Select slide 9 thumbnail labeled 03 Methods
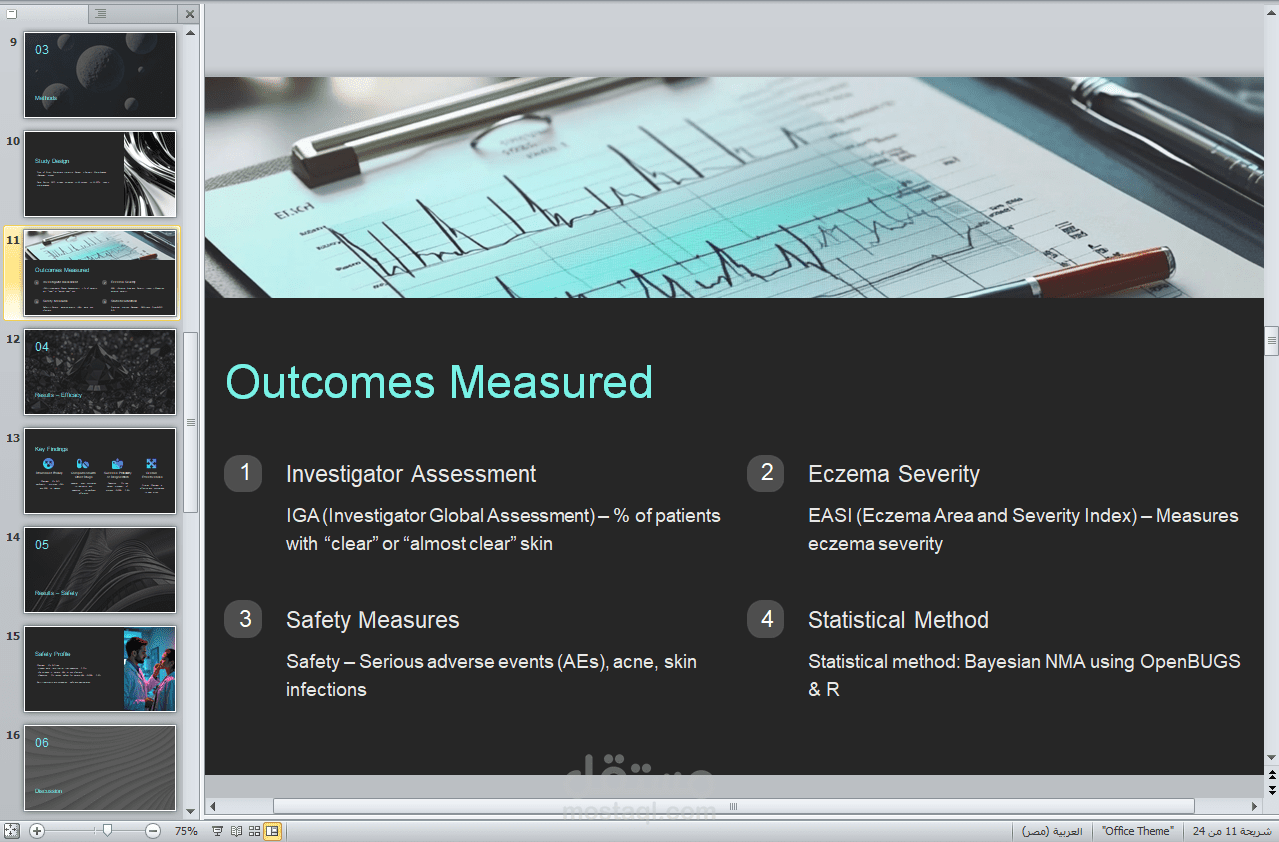This screenshot has width=1279, height=842. click(x=100, y=75)
